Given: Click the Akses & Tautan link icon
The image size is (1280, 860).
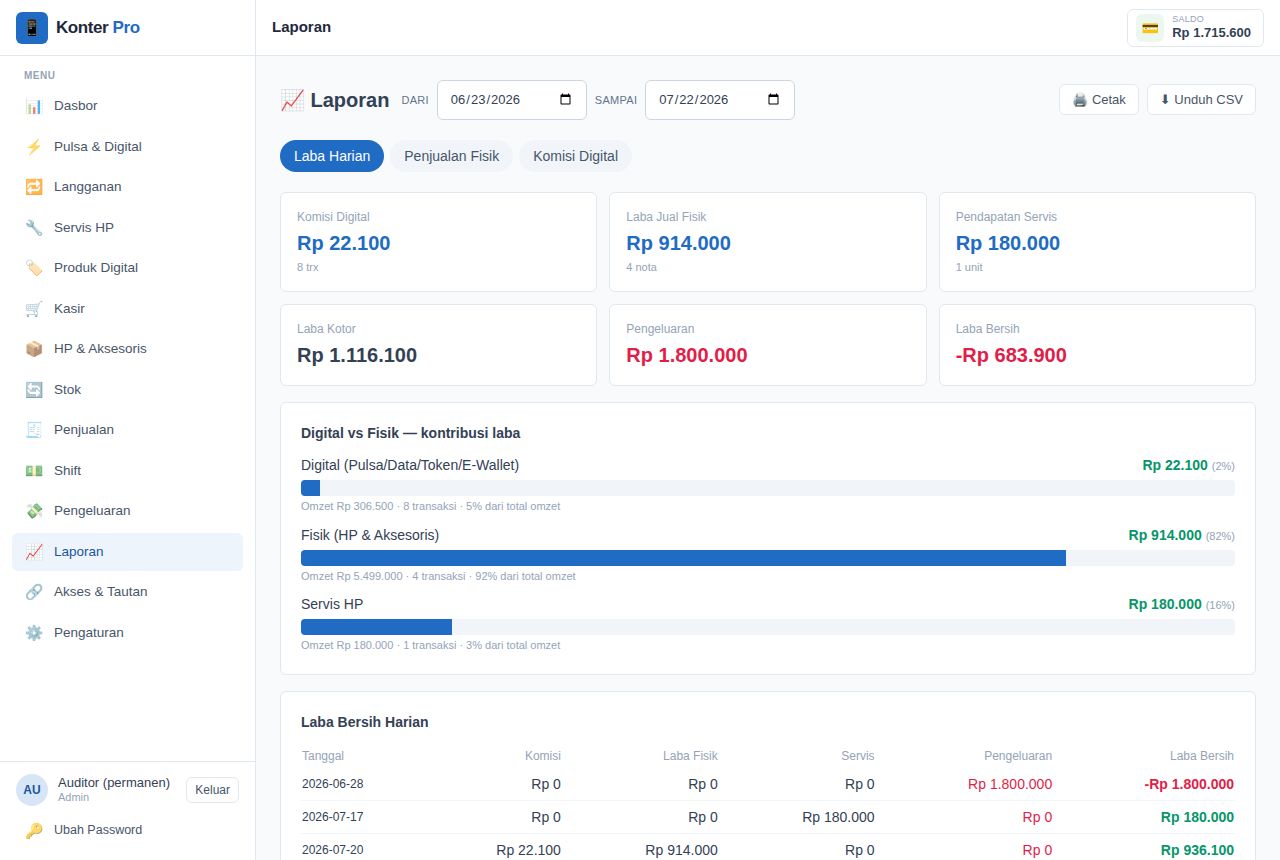Looking at the screenshot, I should [x=34, y=592].
